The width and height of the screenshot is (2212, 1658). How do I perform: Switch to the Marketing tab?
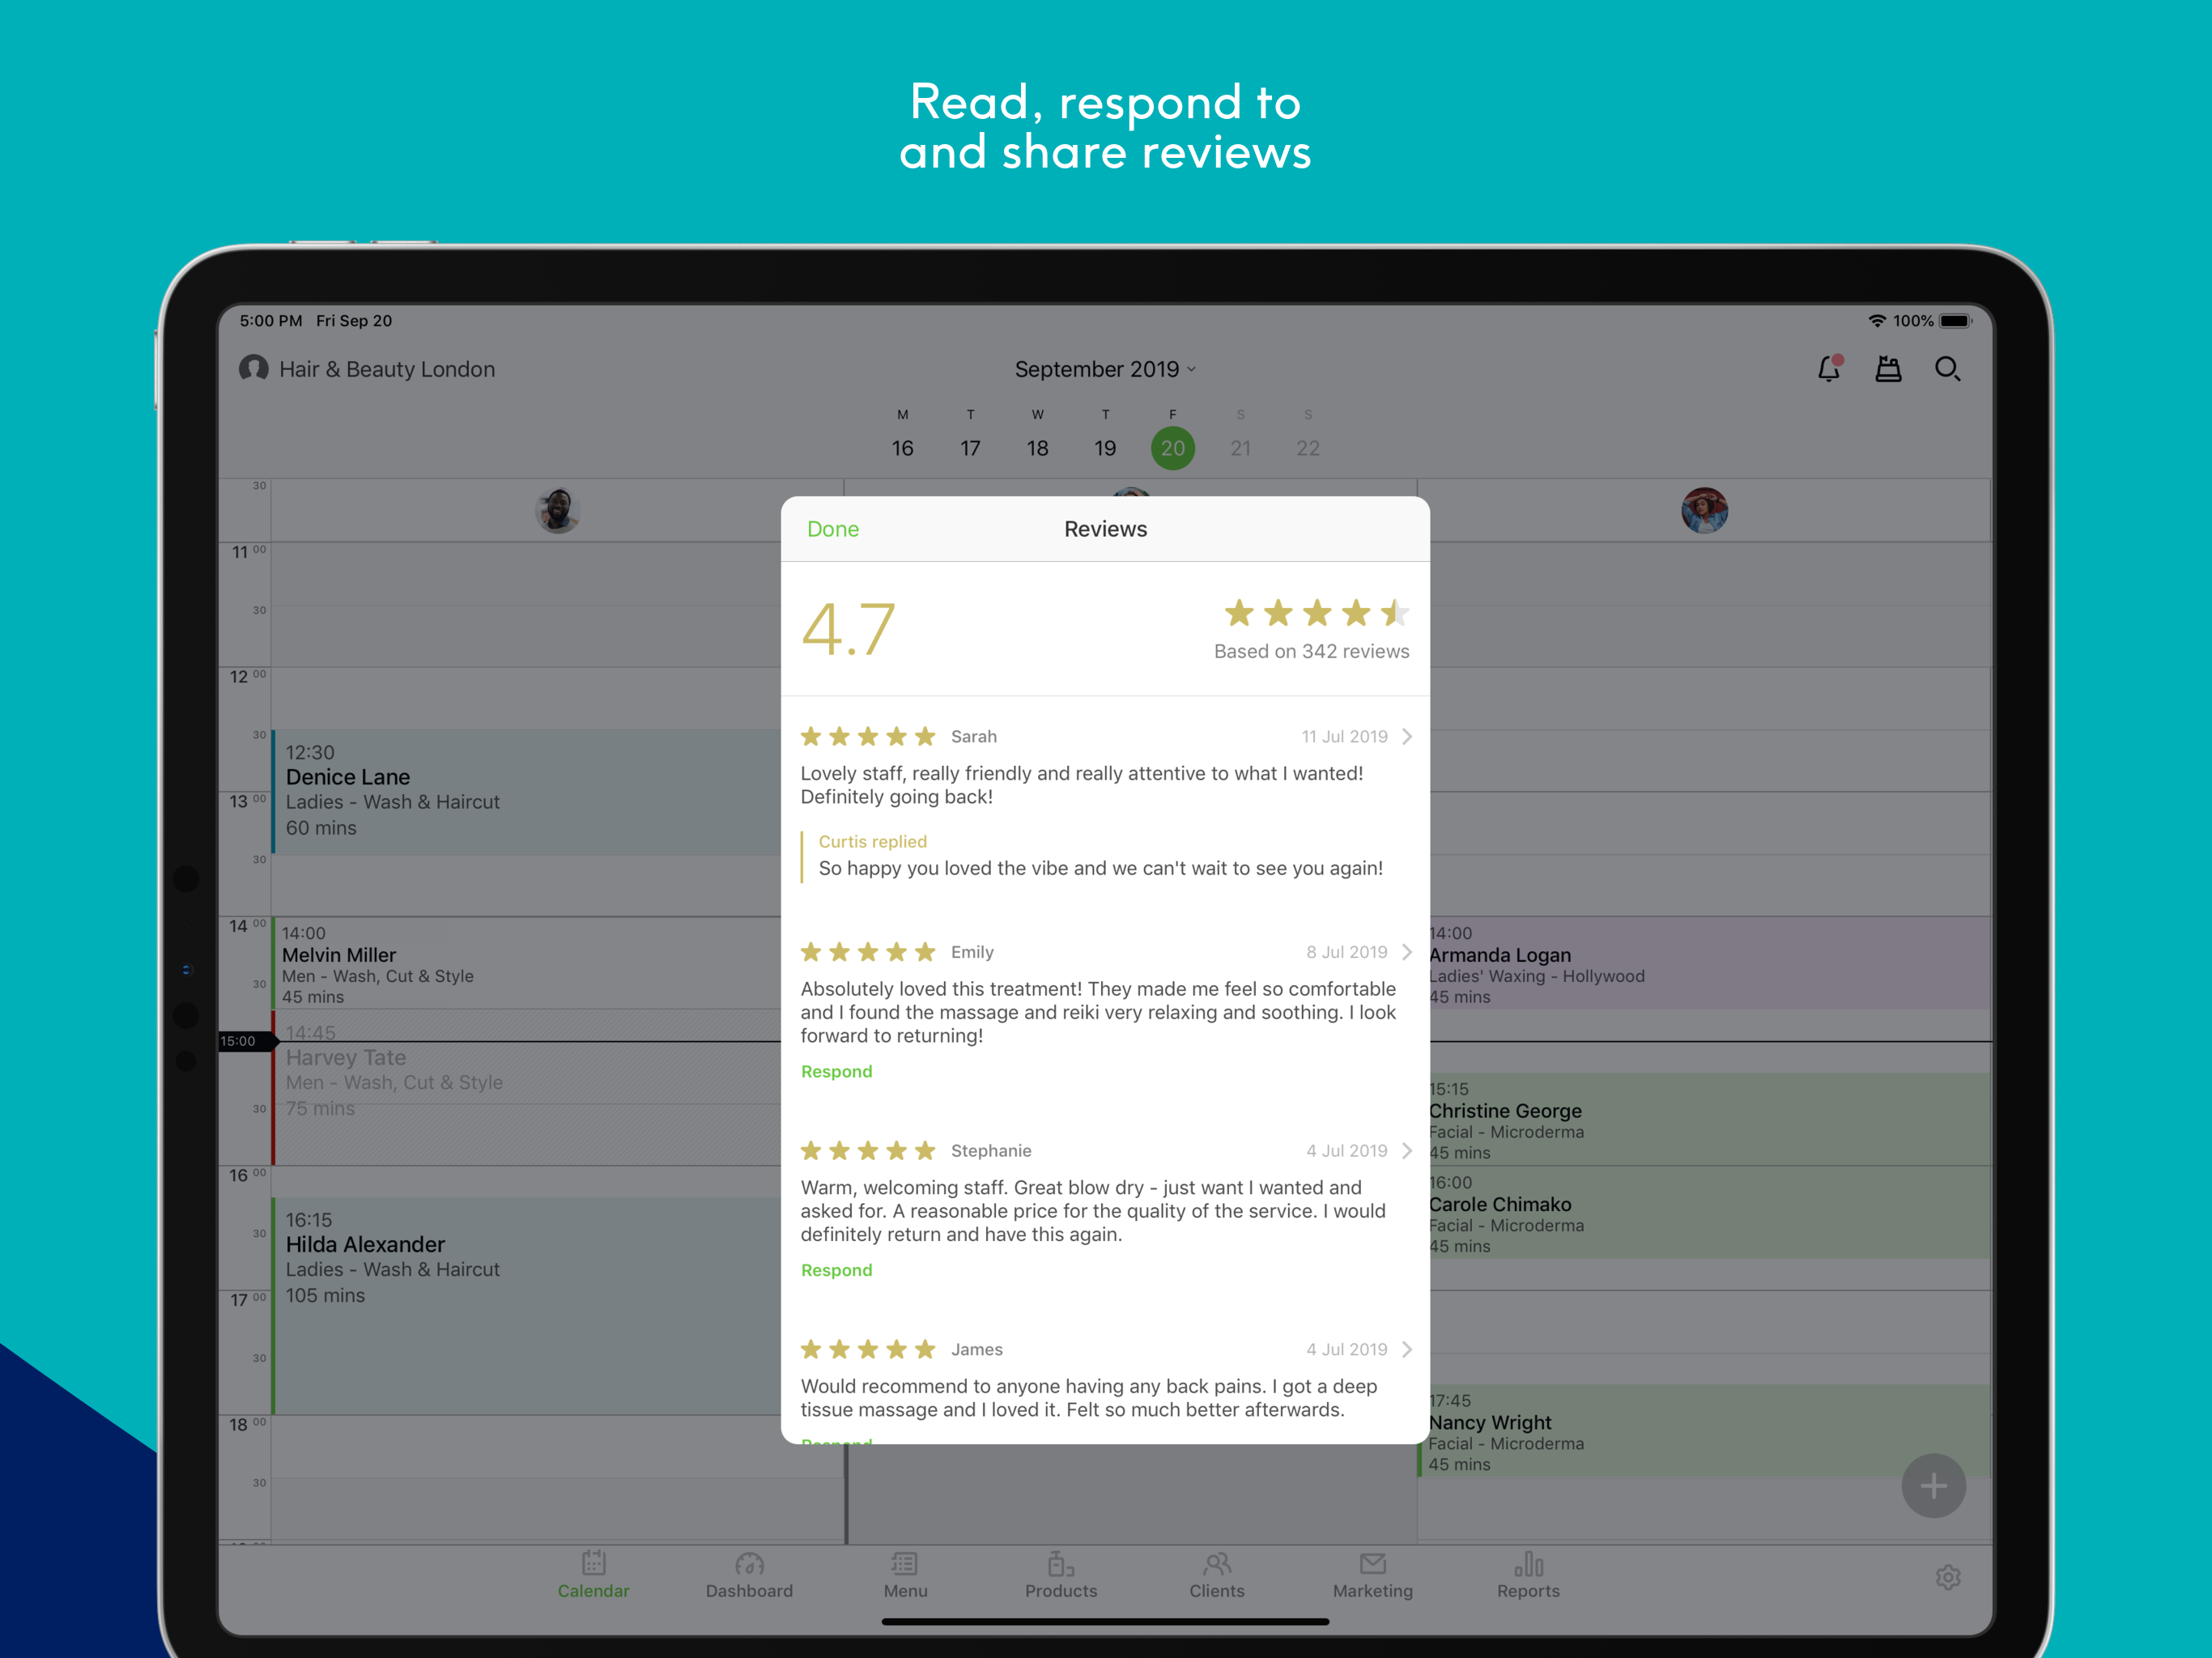1373,1575
